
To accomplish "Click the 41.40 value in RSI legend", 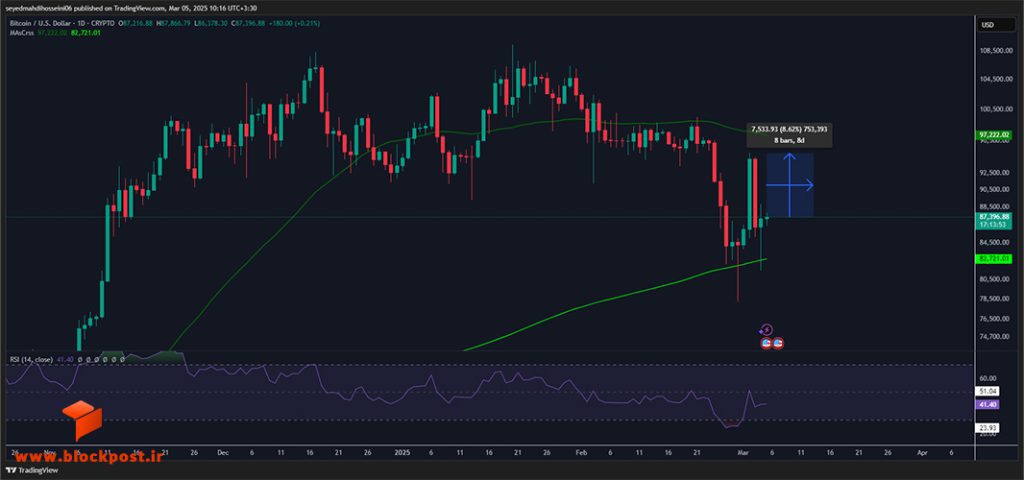I will pos(64,359).
